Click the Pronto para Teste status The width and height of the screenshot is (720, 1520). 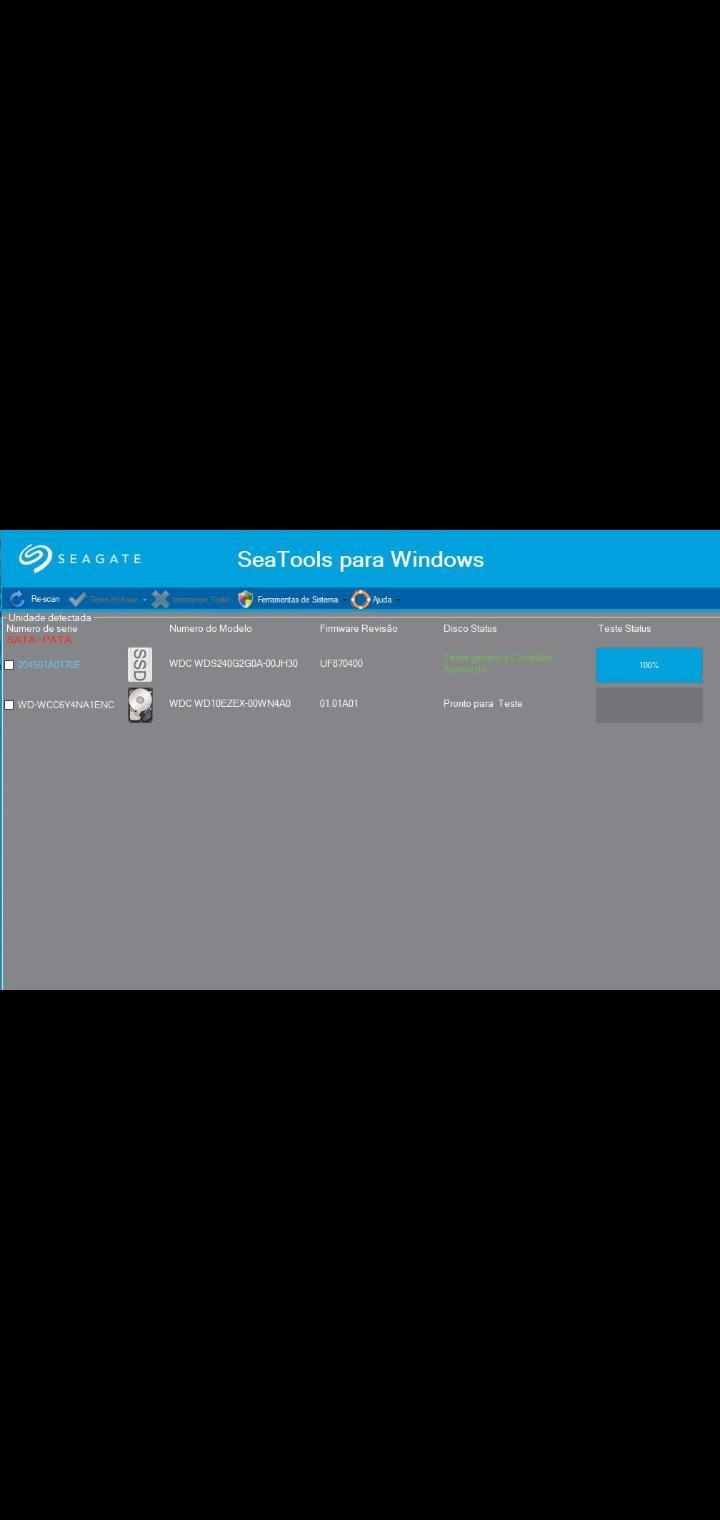pos(483,704)
